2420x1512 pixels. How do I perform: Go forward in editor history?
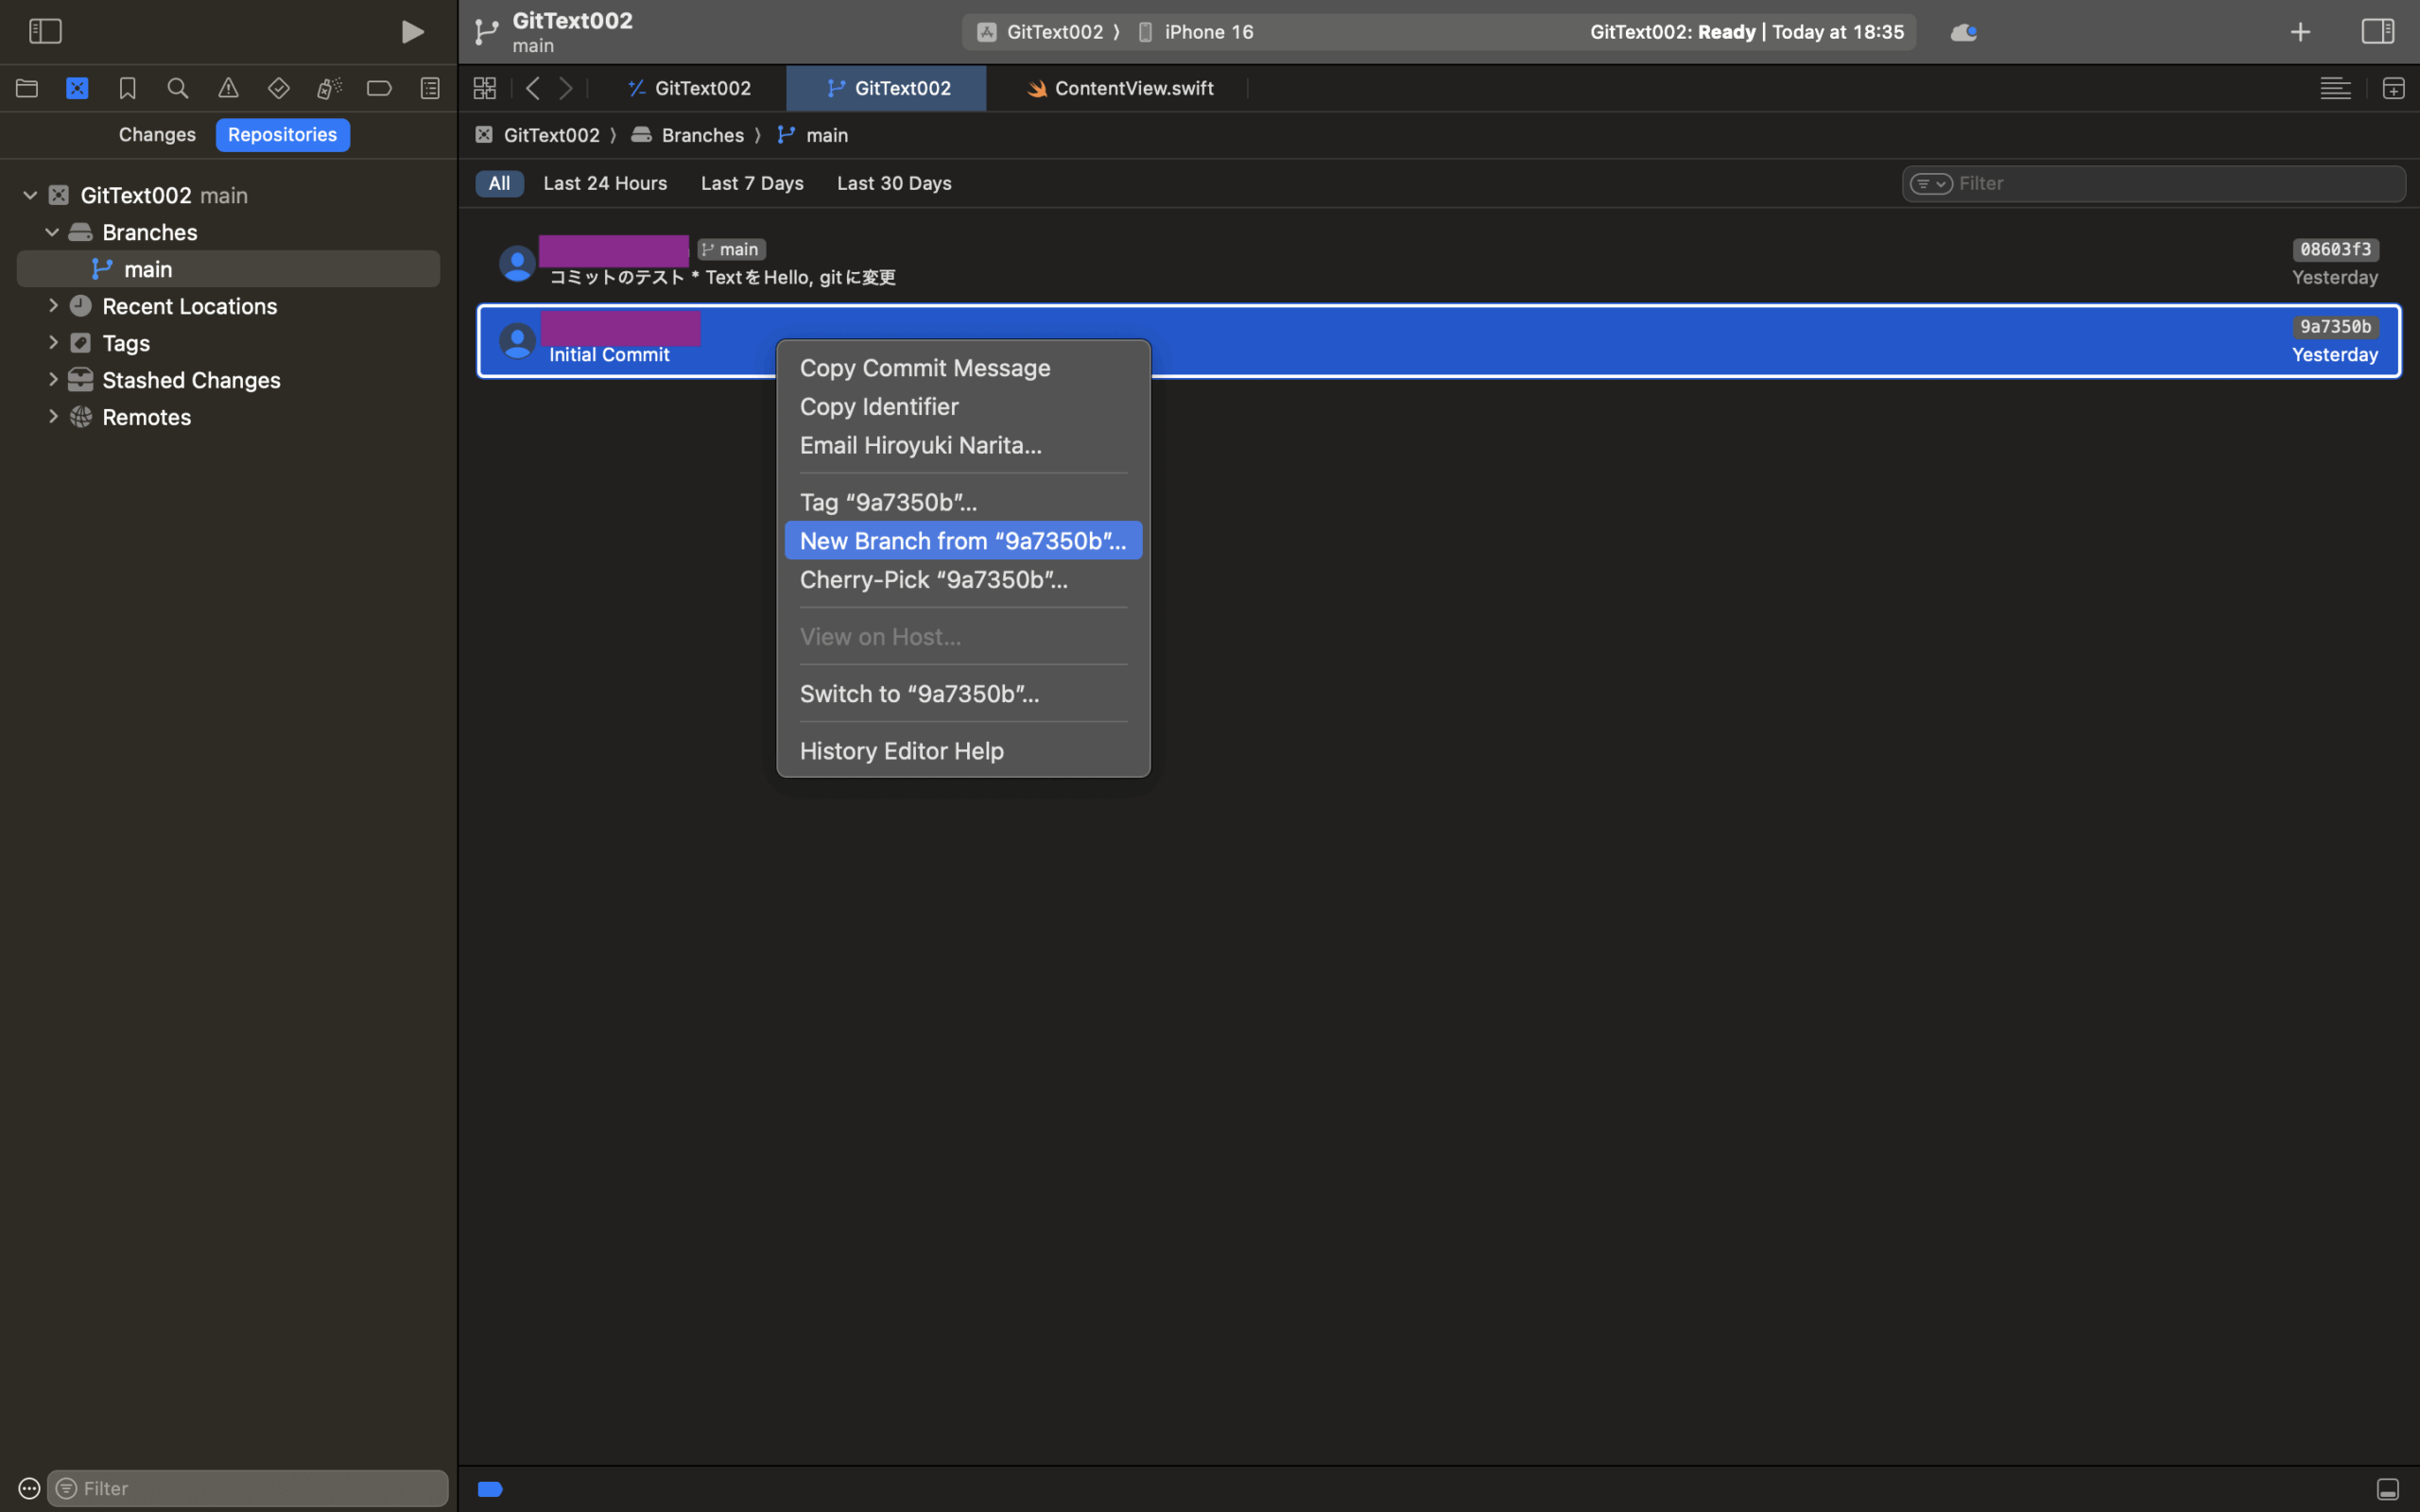(566, 88)
